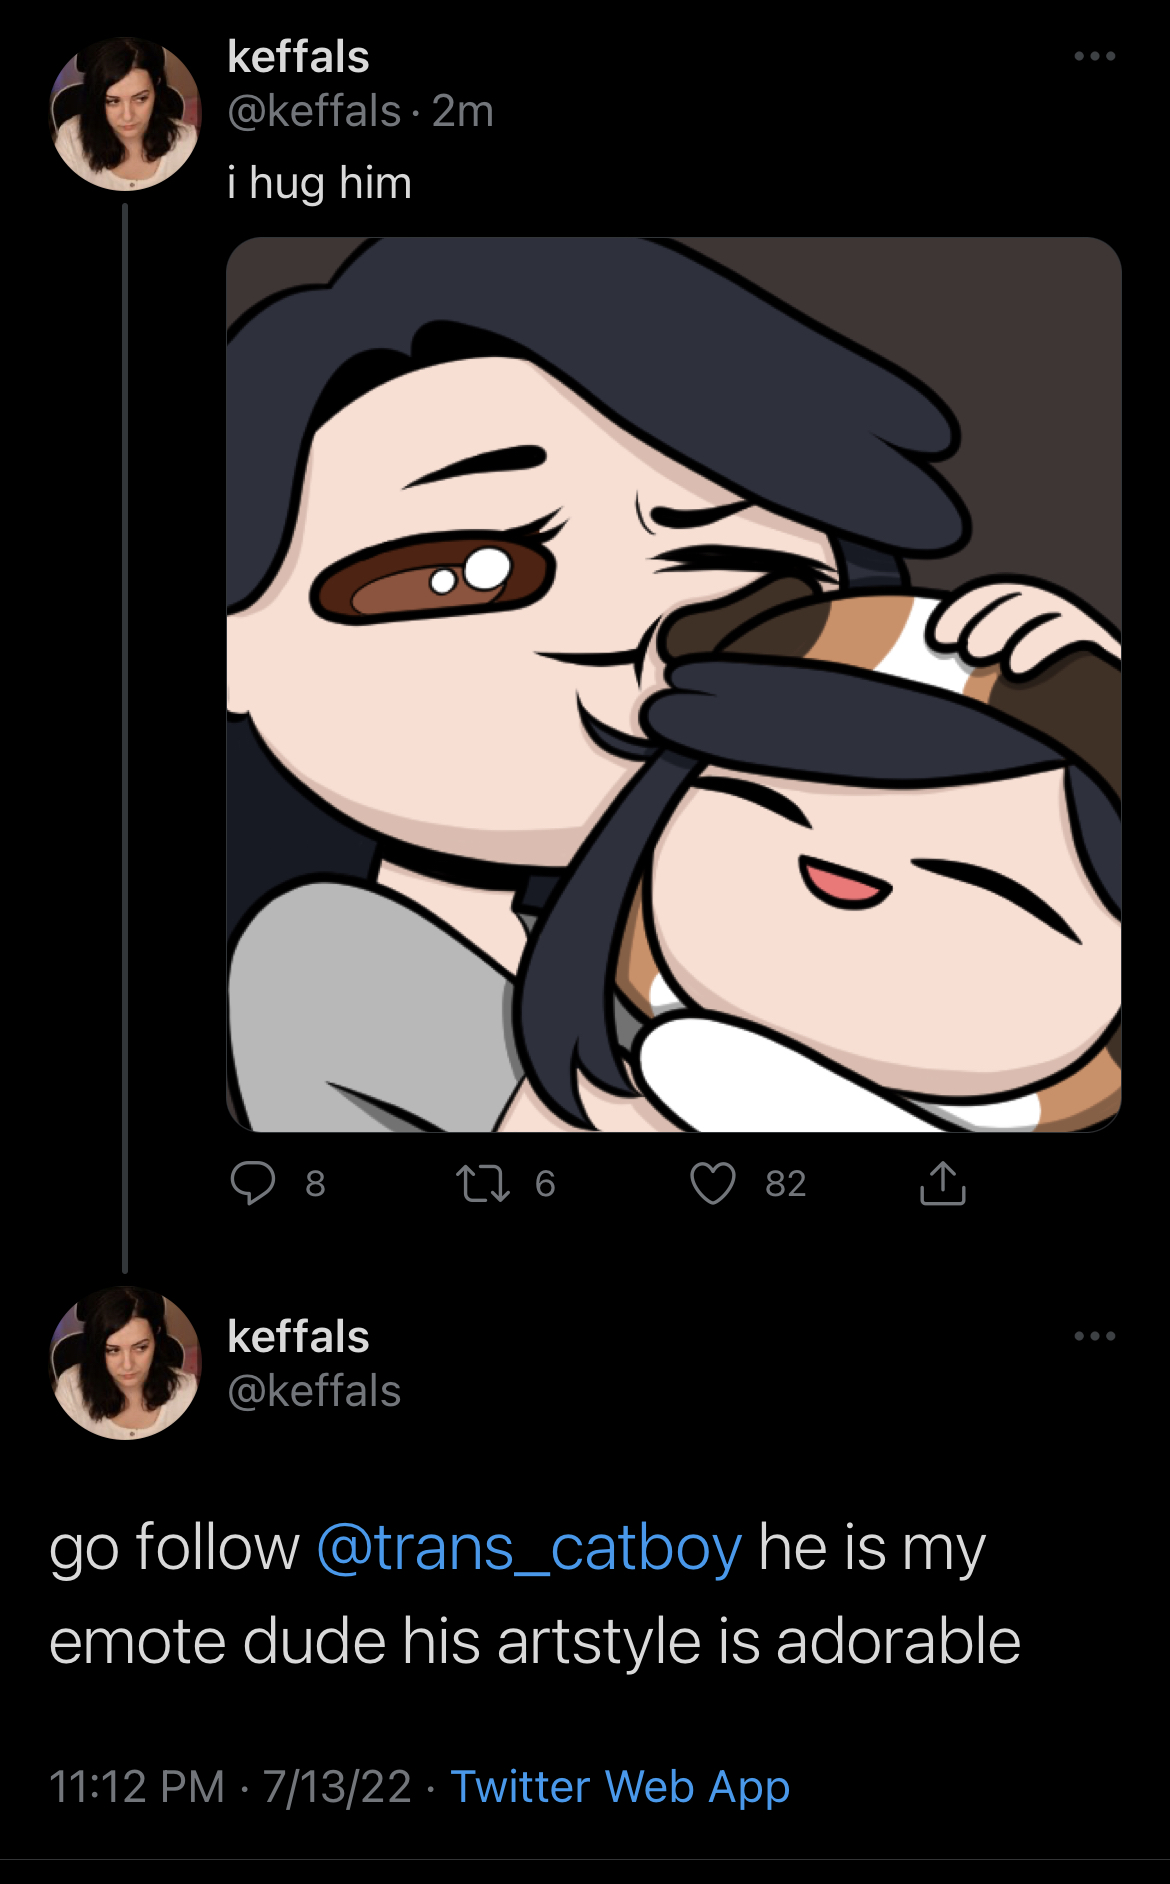Screen dimensions: 1170x1884
Task: Open @keffals handle under second tweet
Action: coord(314,1391)
